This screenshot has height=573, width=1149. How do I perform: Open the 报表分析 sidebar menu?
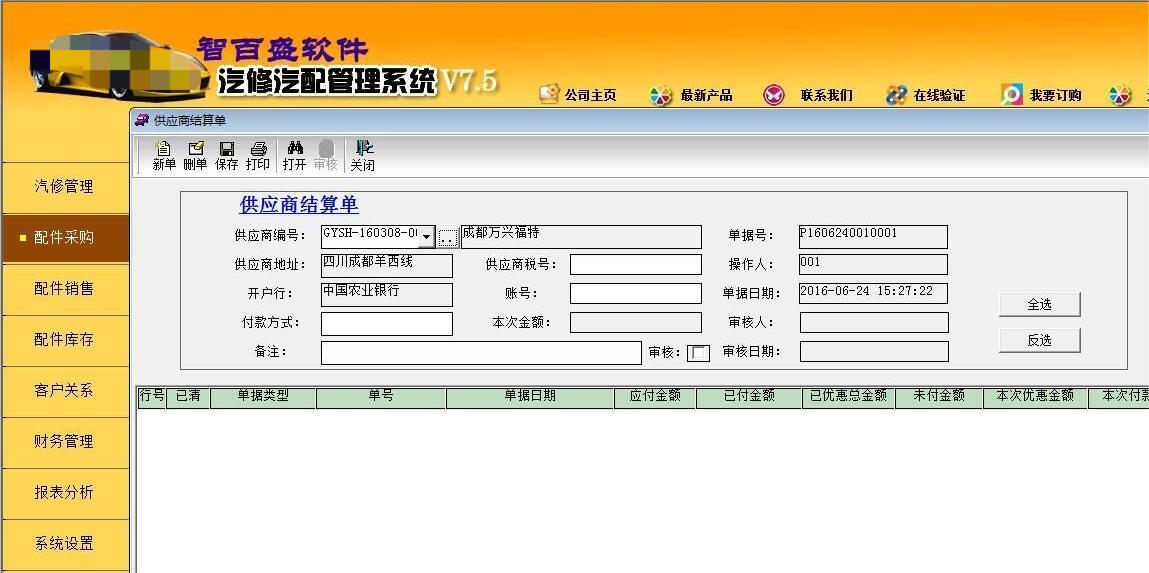click(64, 493)
